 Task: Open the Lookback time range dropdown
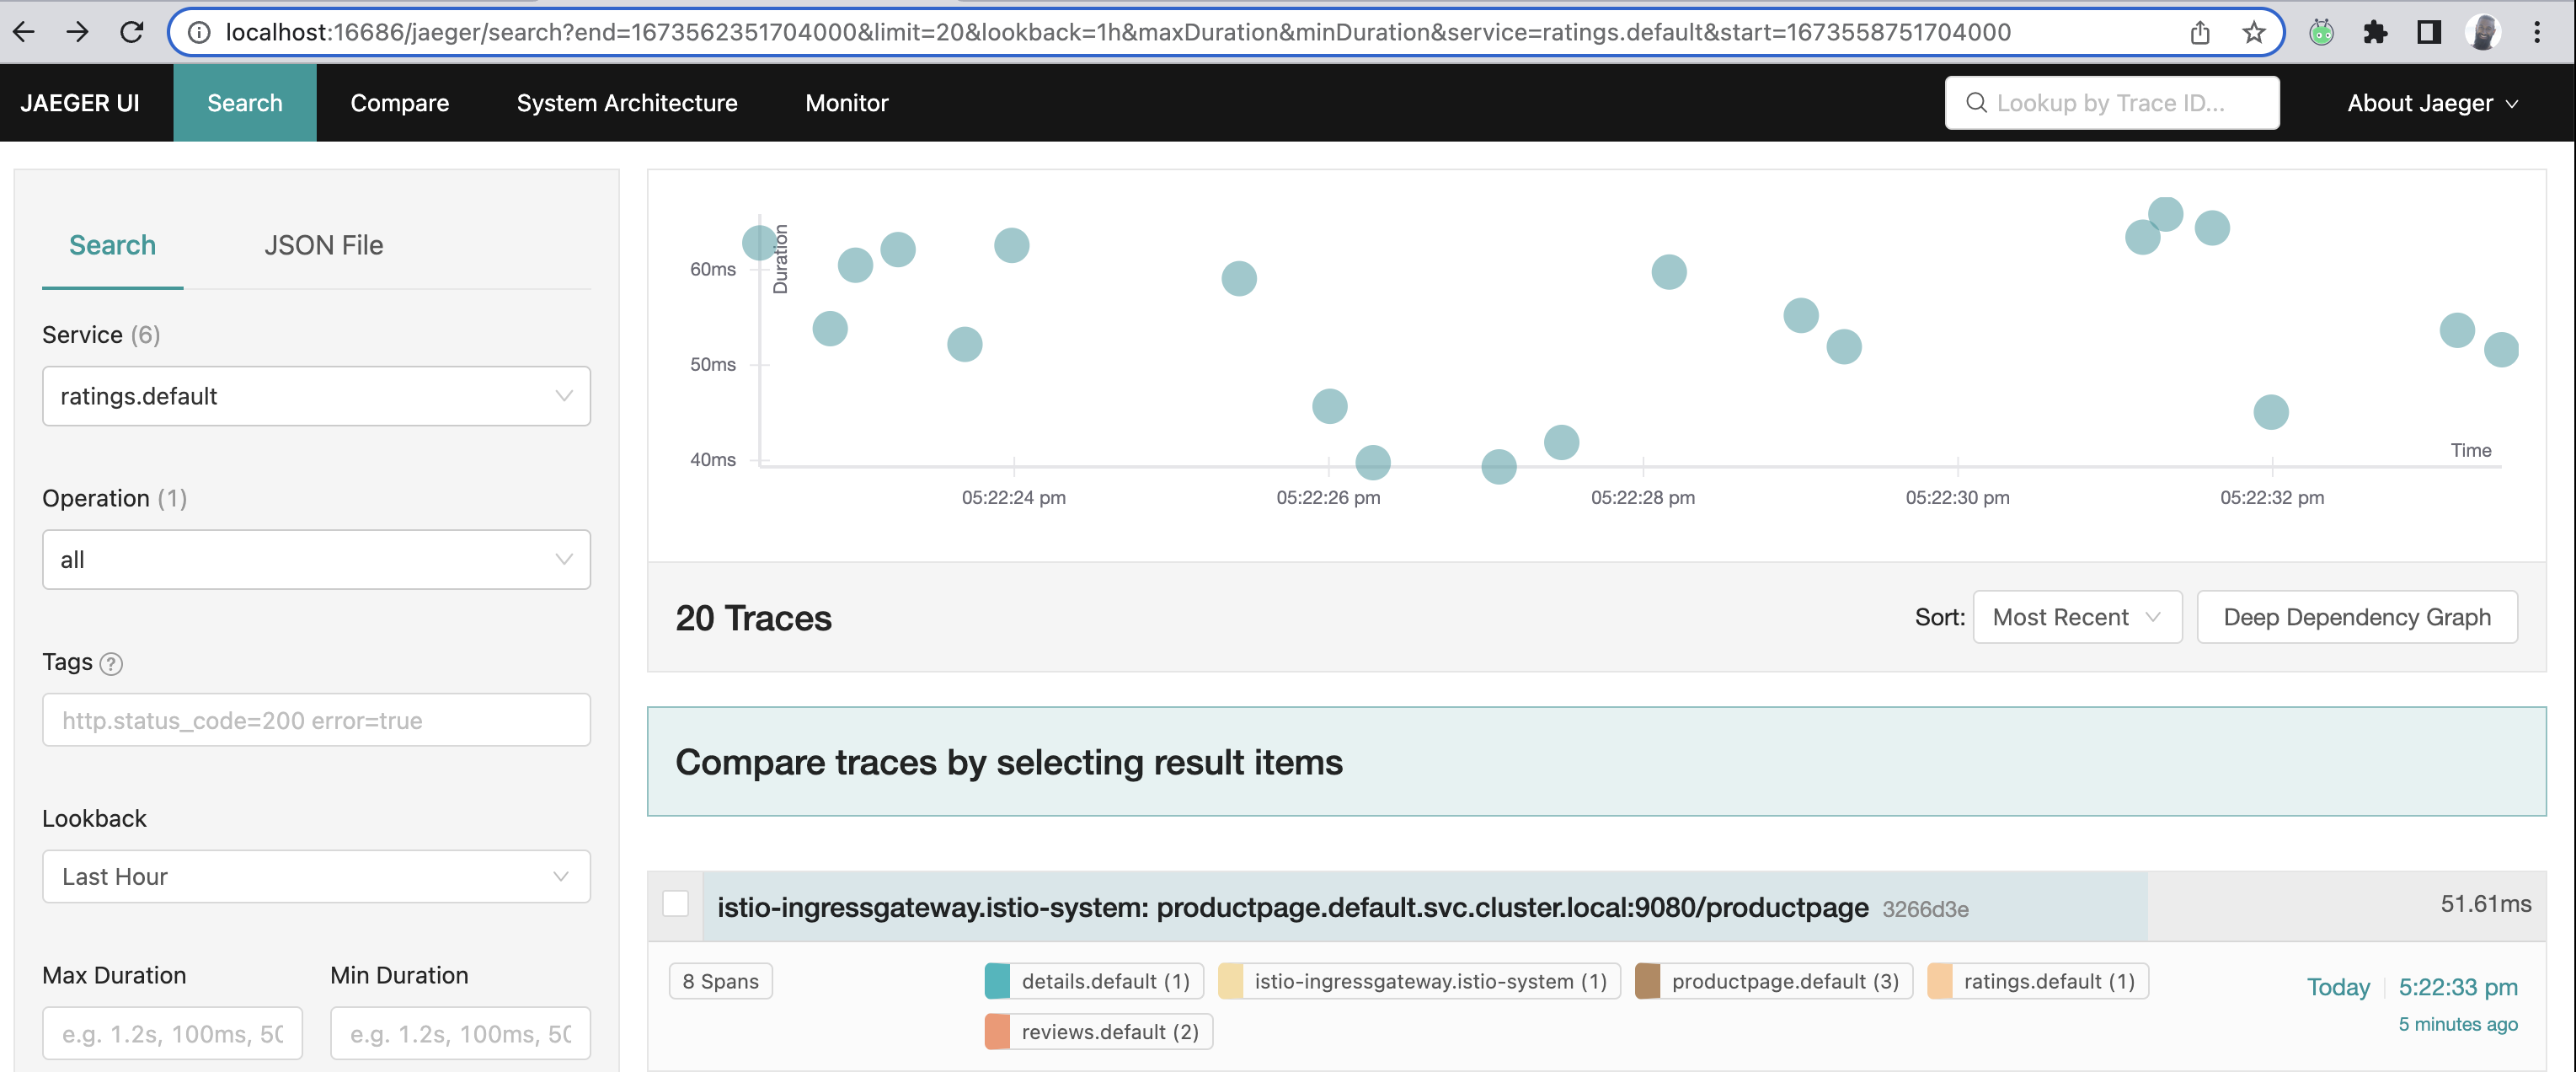[x=317, y=876]
